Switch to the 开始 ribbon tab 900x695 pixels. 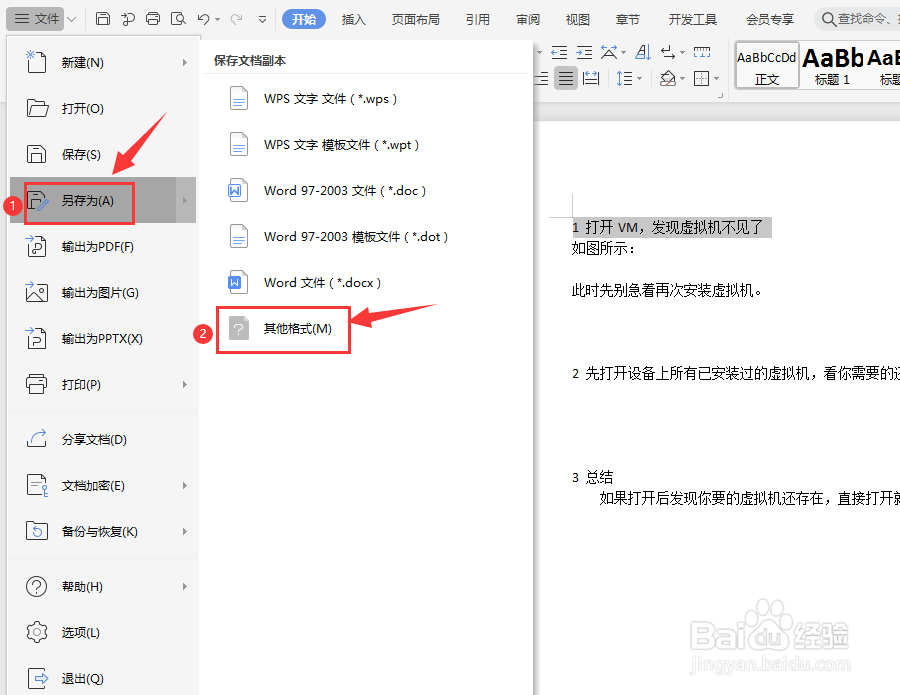304,19
